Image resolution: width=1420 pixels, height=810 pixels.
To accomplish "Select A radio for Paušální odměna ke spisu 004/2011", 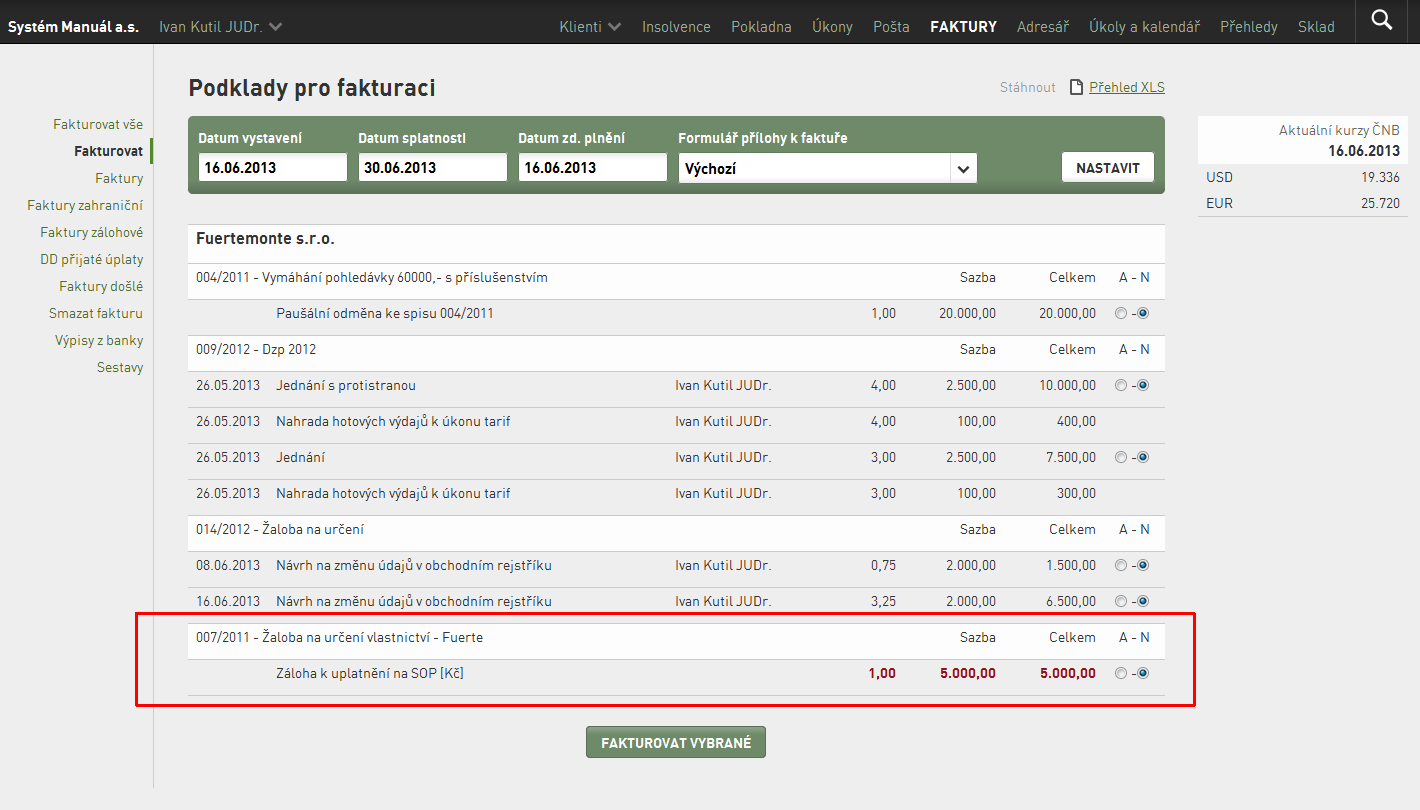I will [1120, 313].
